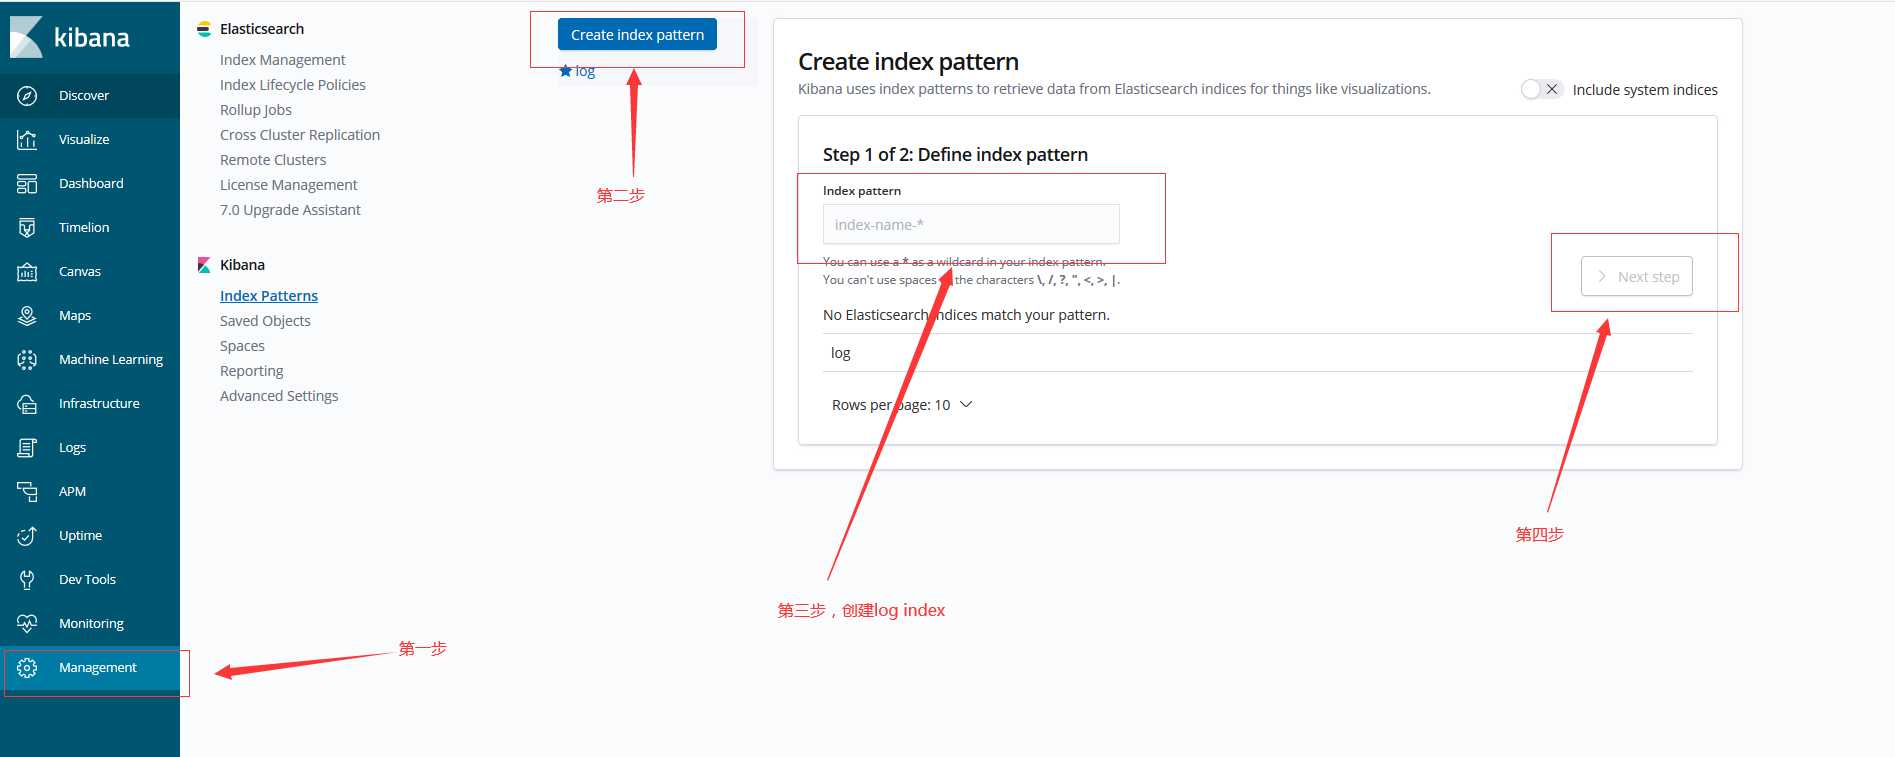Open the Remote Clusters link
The image size is (1895, 757).
[273, 160]
